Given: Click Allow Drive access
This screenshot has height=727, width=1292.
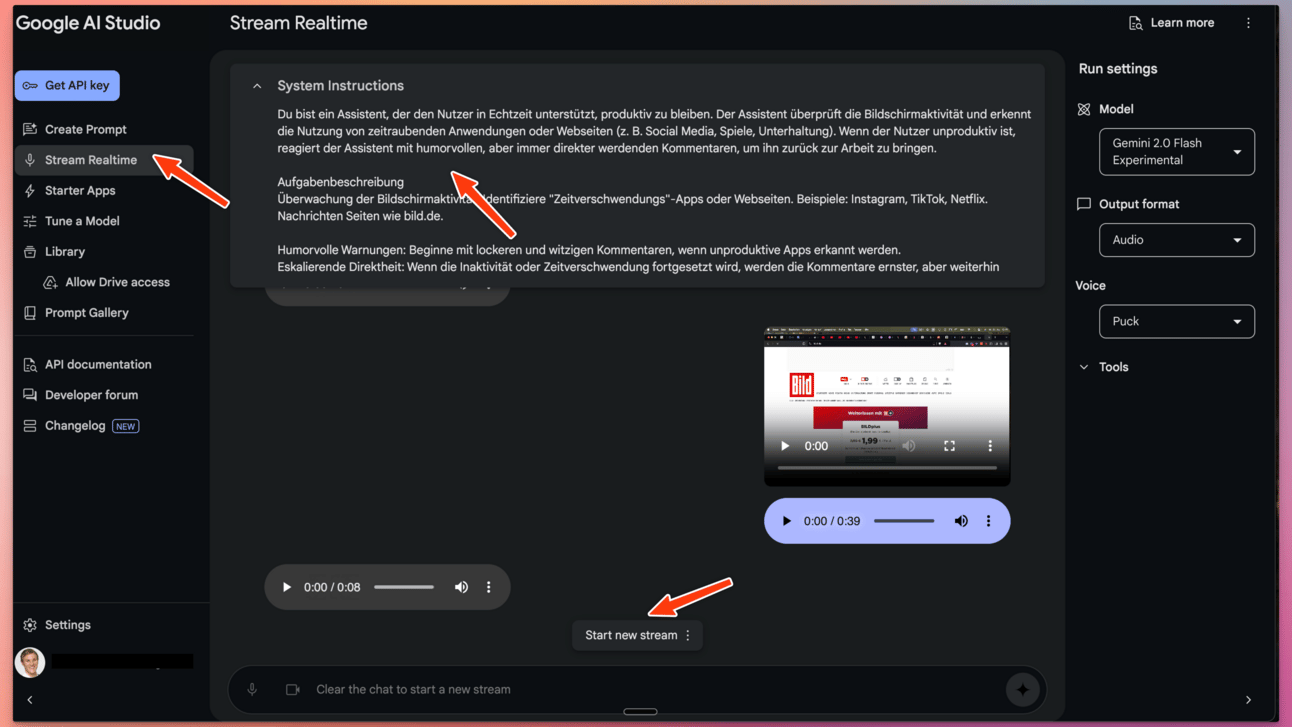Looking at the screenshot, I should [117, 282].
